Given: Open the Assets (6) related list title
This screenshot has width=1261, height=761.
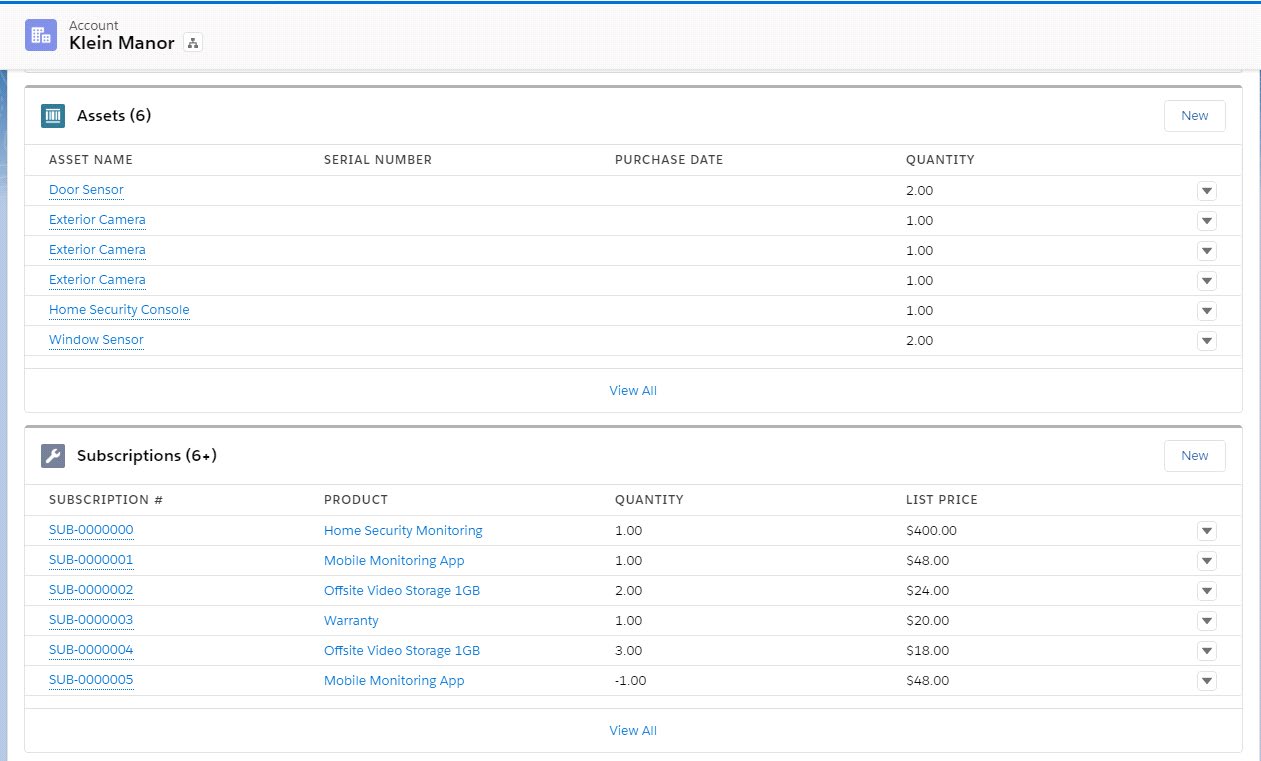Looking at the screenshot, I should coord(114,116).
